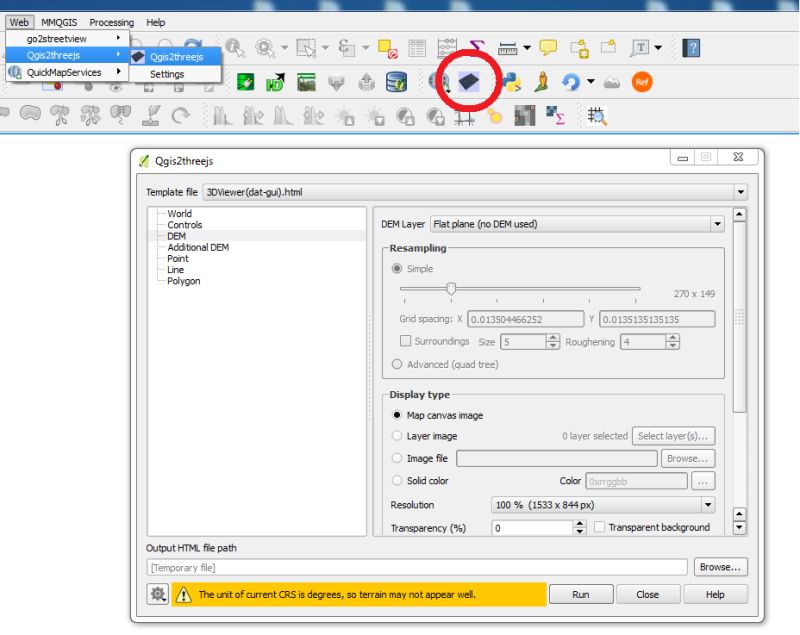This screenshot has width=800, height=635.
Task: Select the measure ruler tool
Action: [508, 48]
